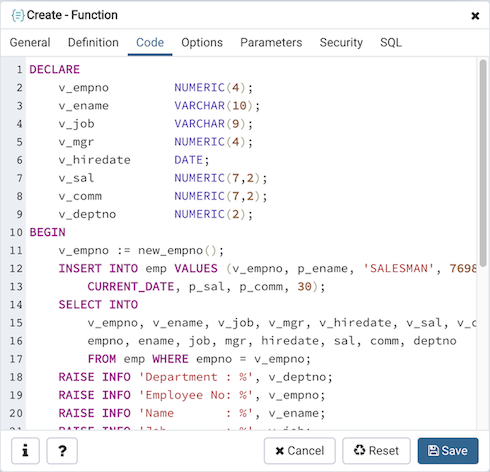Open help via the question mark button
The image size is (490, 472).
[x=62, y=451]
